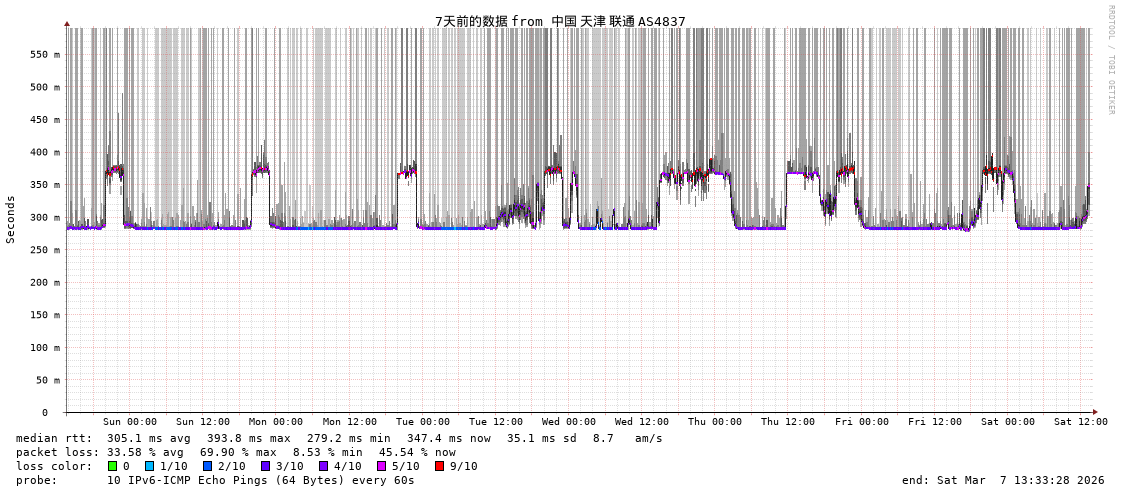Image resolution: width=1121 pixels, height=494 pixels.
Task: Select the 'Wed 00:00' time axis label
Action: [569, 422]
